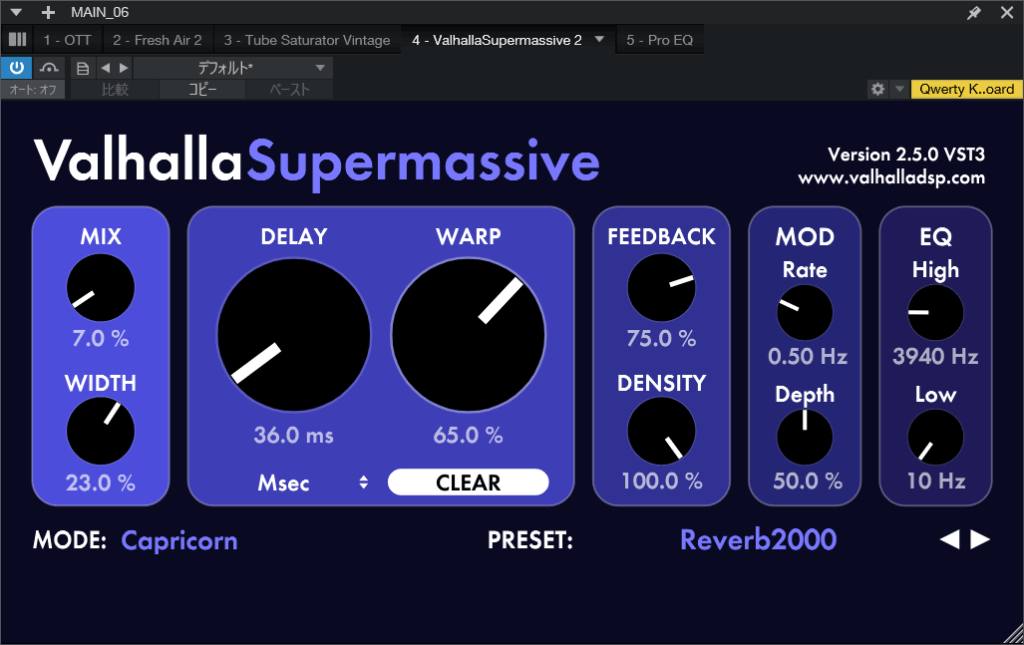Open the plugin settings gear
Screen dimensions: 1024x645
(878, 89)
